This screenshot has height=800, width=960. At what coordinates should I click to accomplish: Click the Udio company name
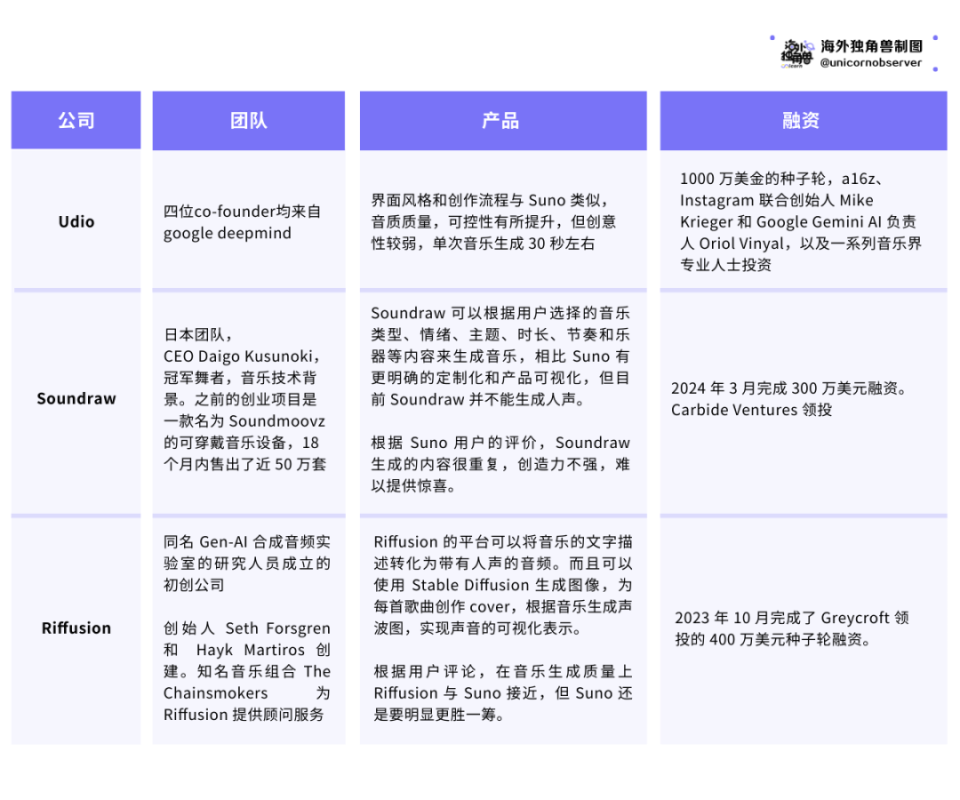pos(75,222)
